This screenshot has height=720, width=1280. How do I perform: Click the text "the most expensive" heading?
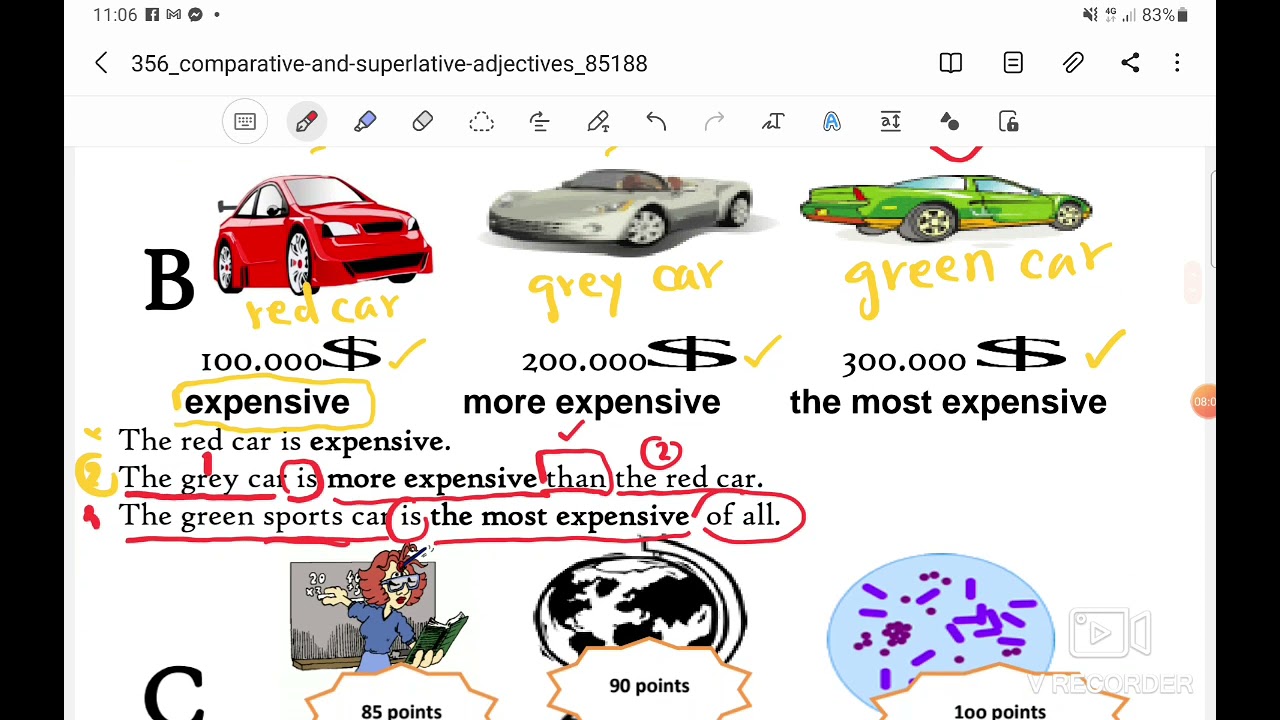tap(948, 402)
